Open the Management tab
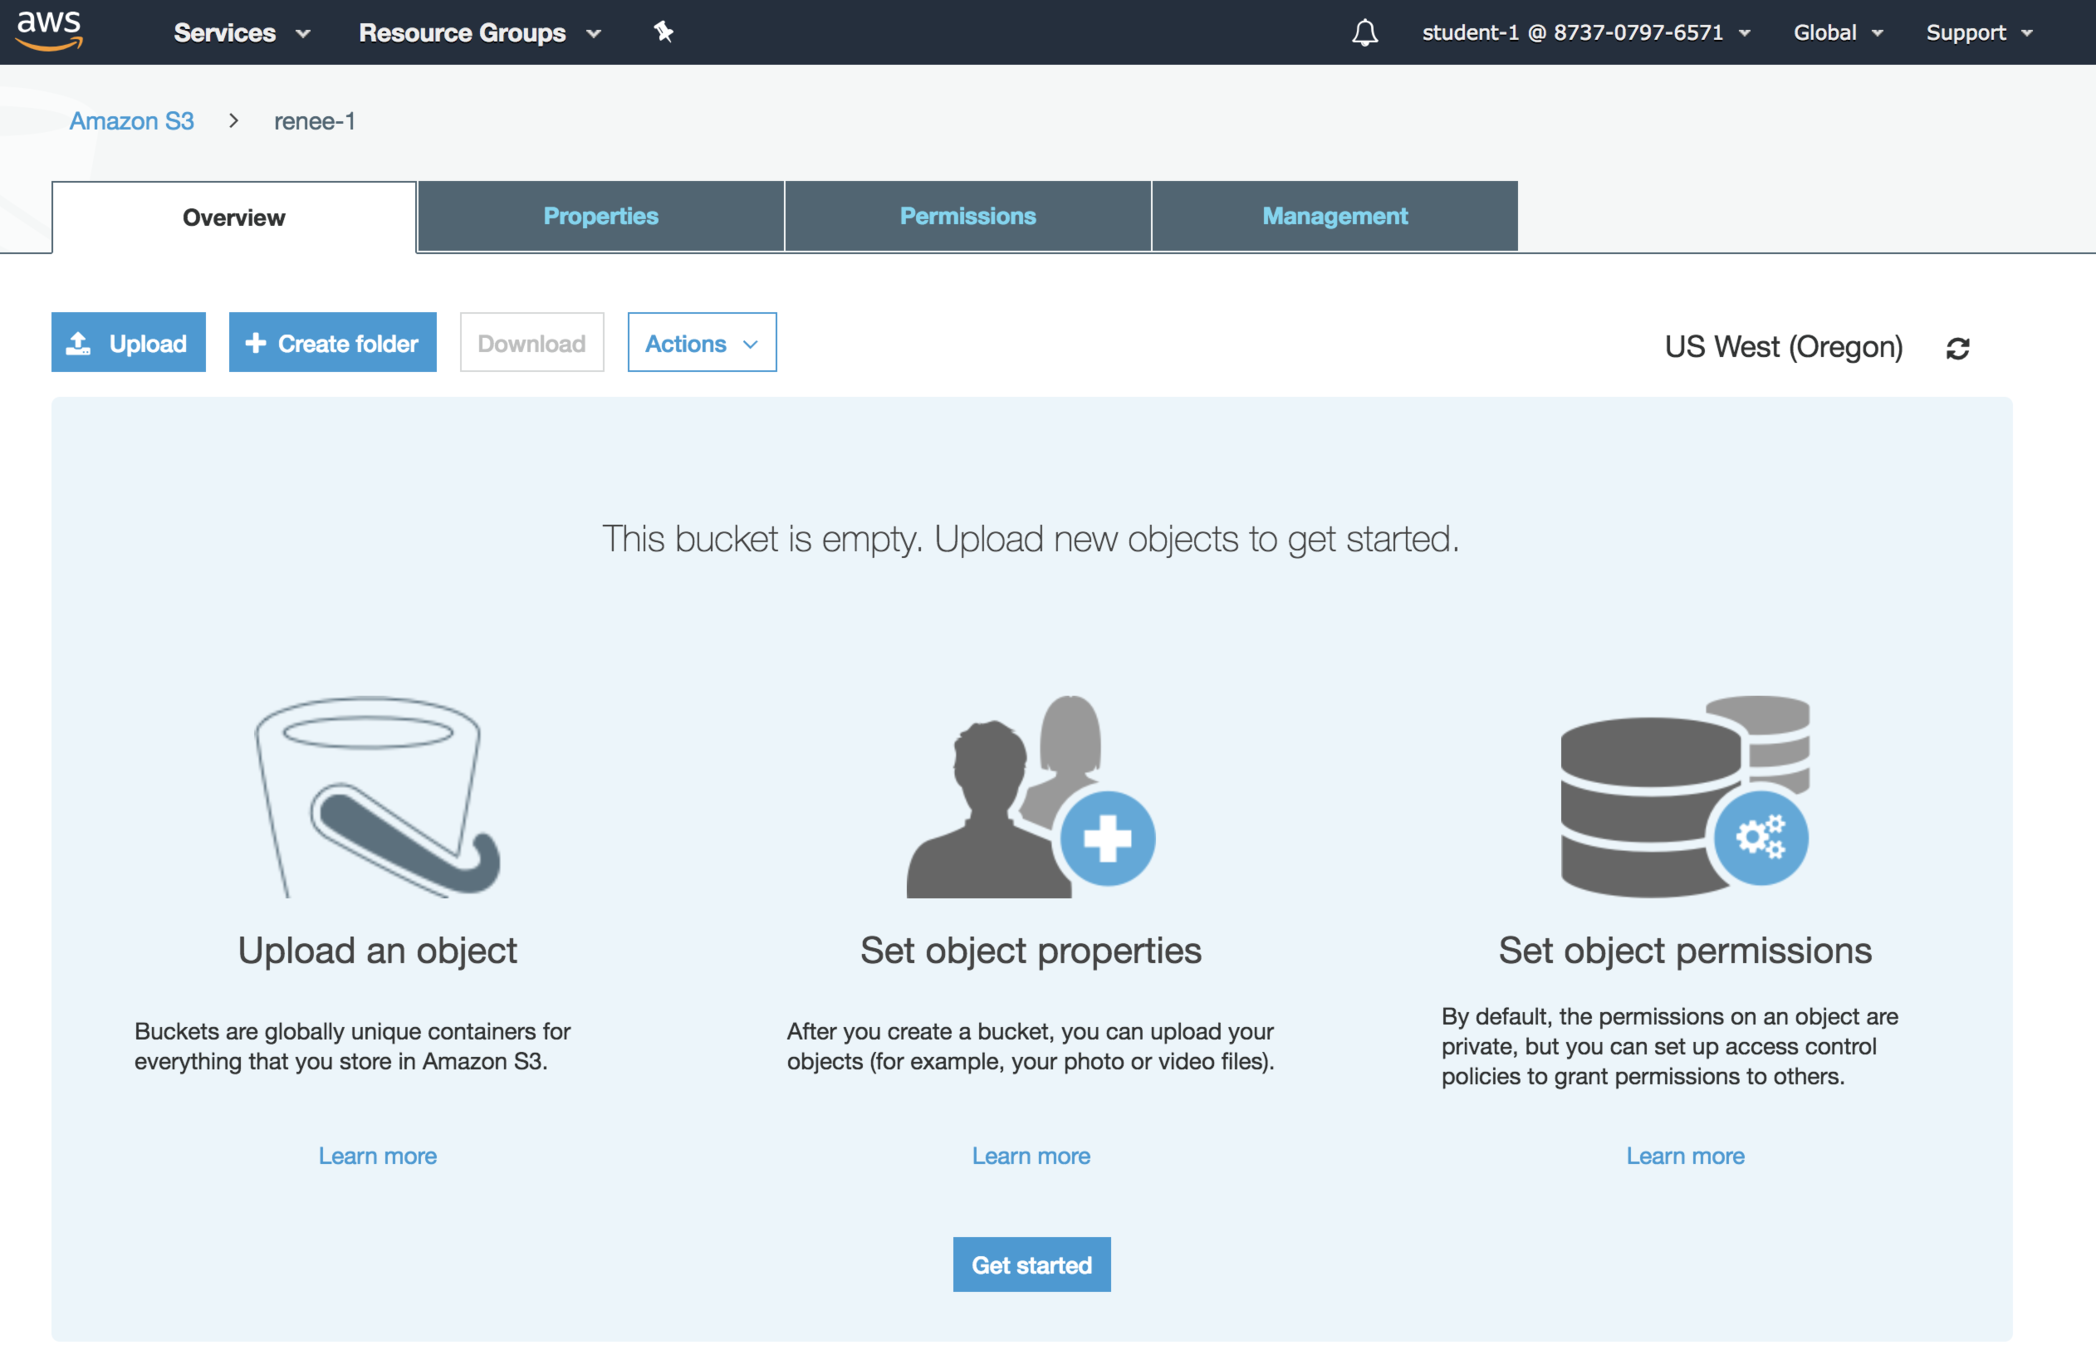Image resolution: width=2096 pixels, height=1350 pixels. click(1334, 216)
